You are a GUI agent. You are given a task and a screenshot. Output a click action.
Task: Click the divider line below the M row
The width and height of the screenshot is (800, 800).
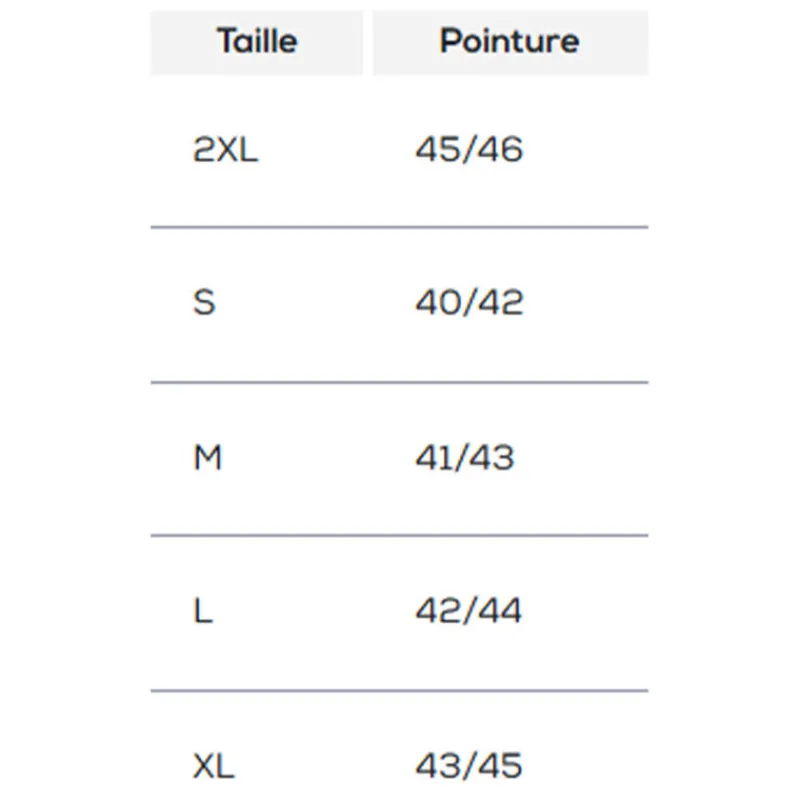click(399, 535)
